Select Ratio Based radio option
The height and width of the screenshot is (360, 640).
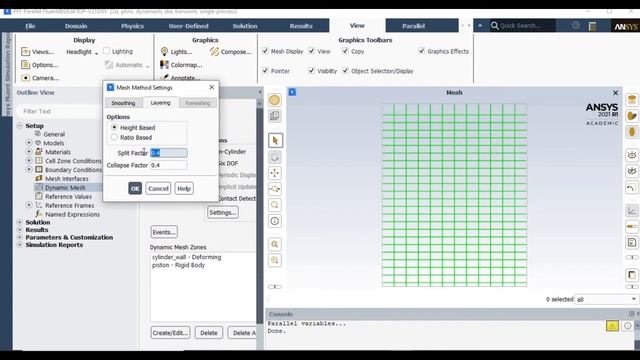[x=114, y=137]
